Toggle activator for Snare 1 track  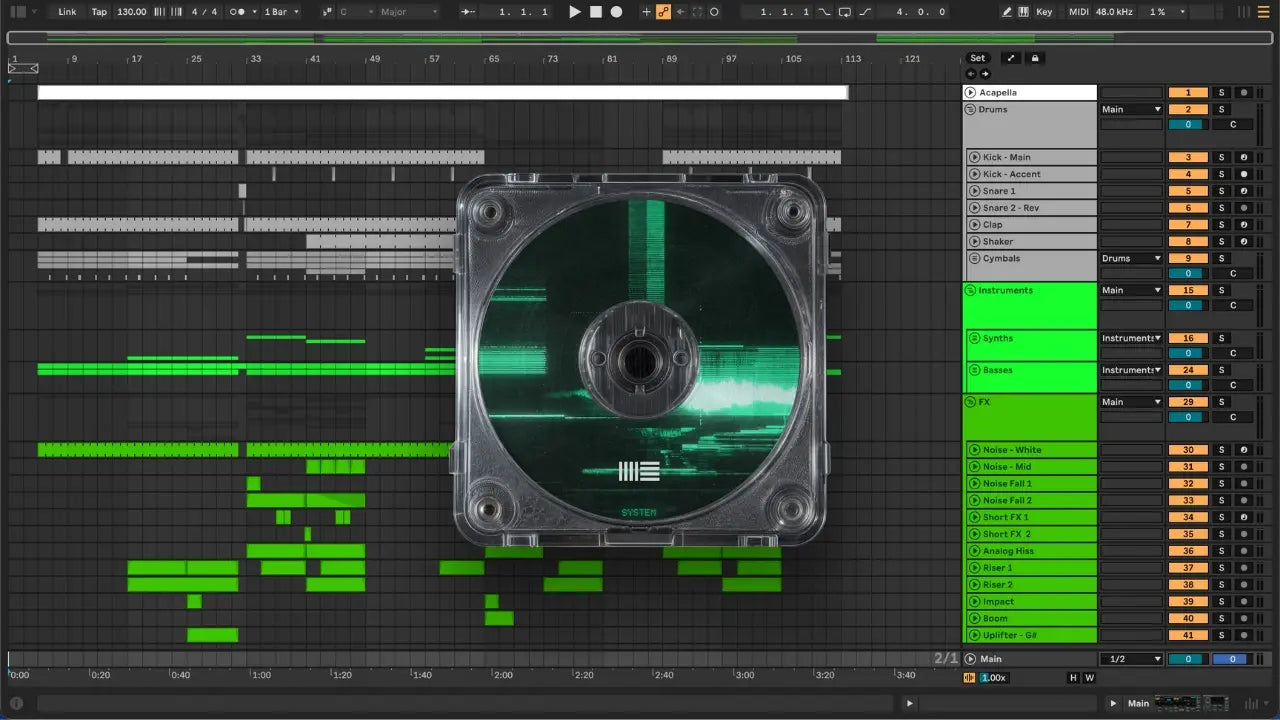coord(1188,191)
